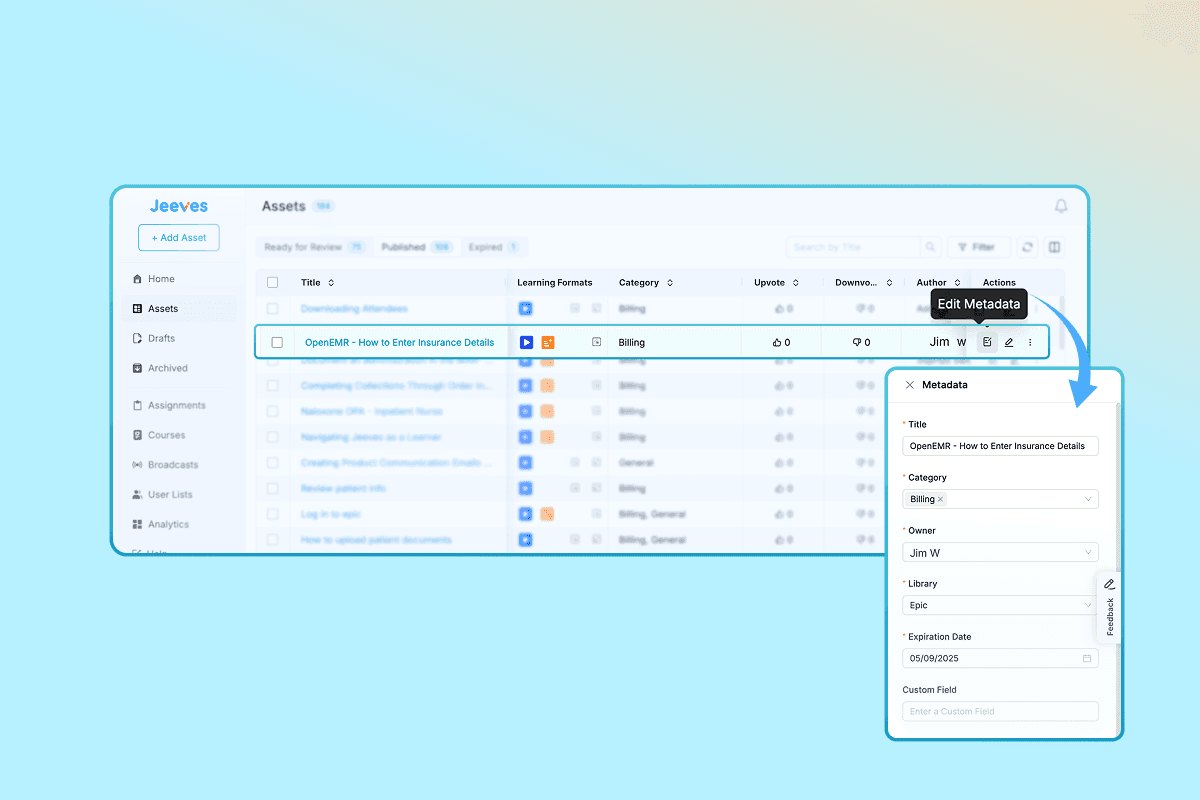Sort by Downvote column arrows
Viewport: 1200px width, 800px height.
point(889,283)
